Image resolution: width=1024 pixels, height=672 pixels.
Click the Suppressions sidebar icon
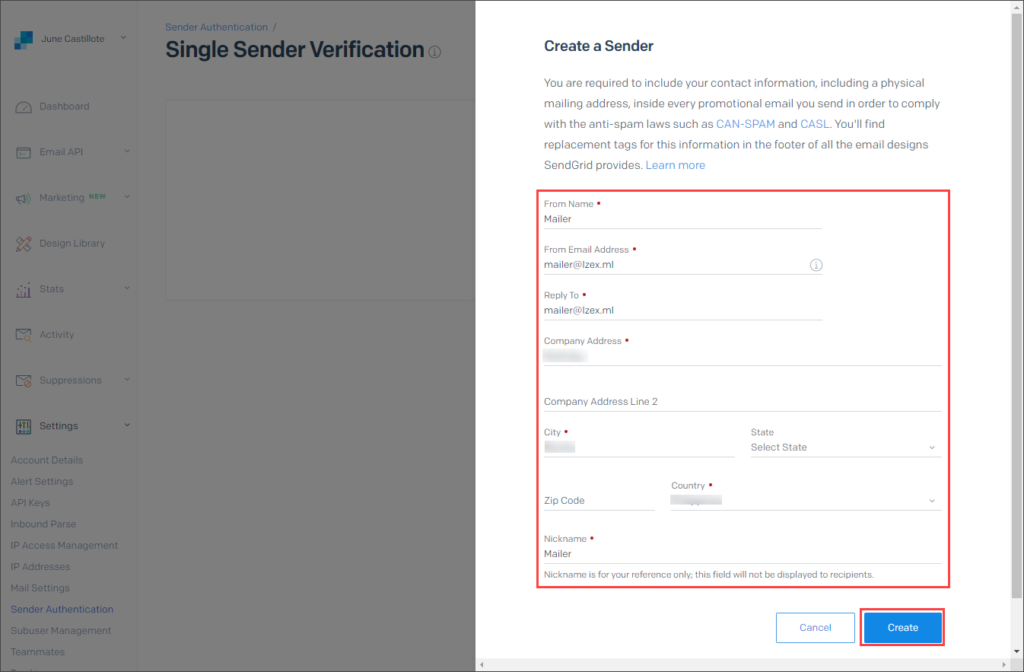[22, 380]
